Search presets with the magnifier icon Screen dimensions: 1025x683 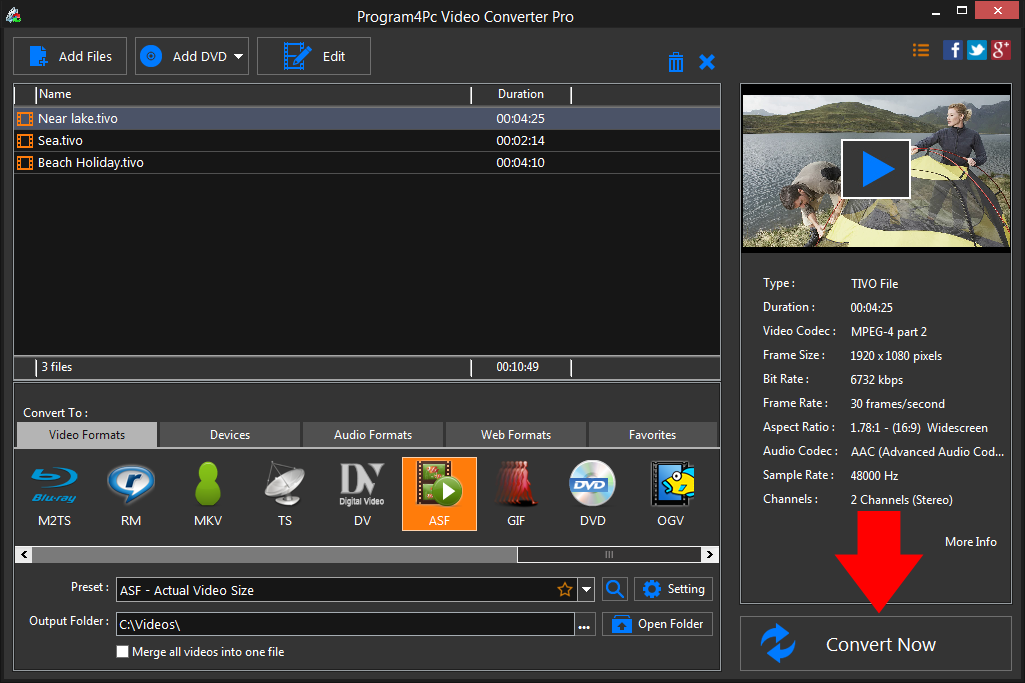[614, 590]
